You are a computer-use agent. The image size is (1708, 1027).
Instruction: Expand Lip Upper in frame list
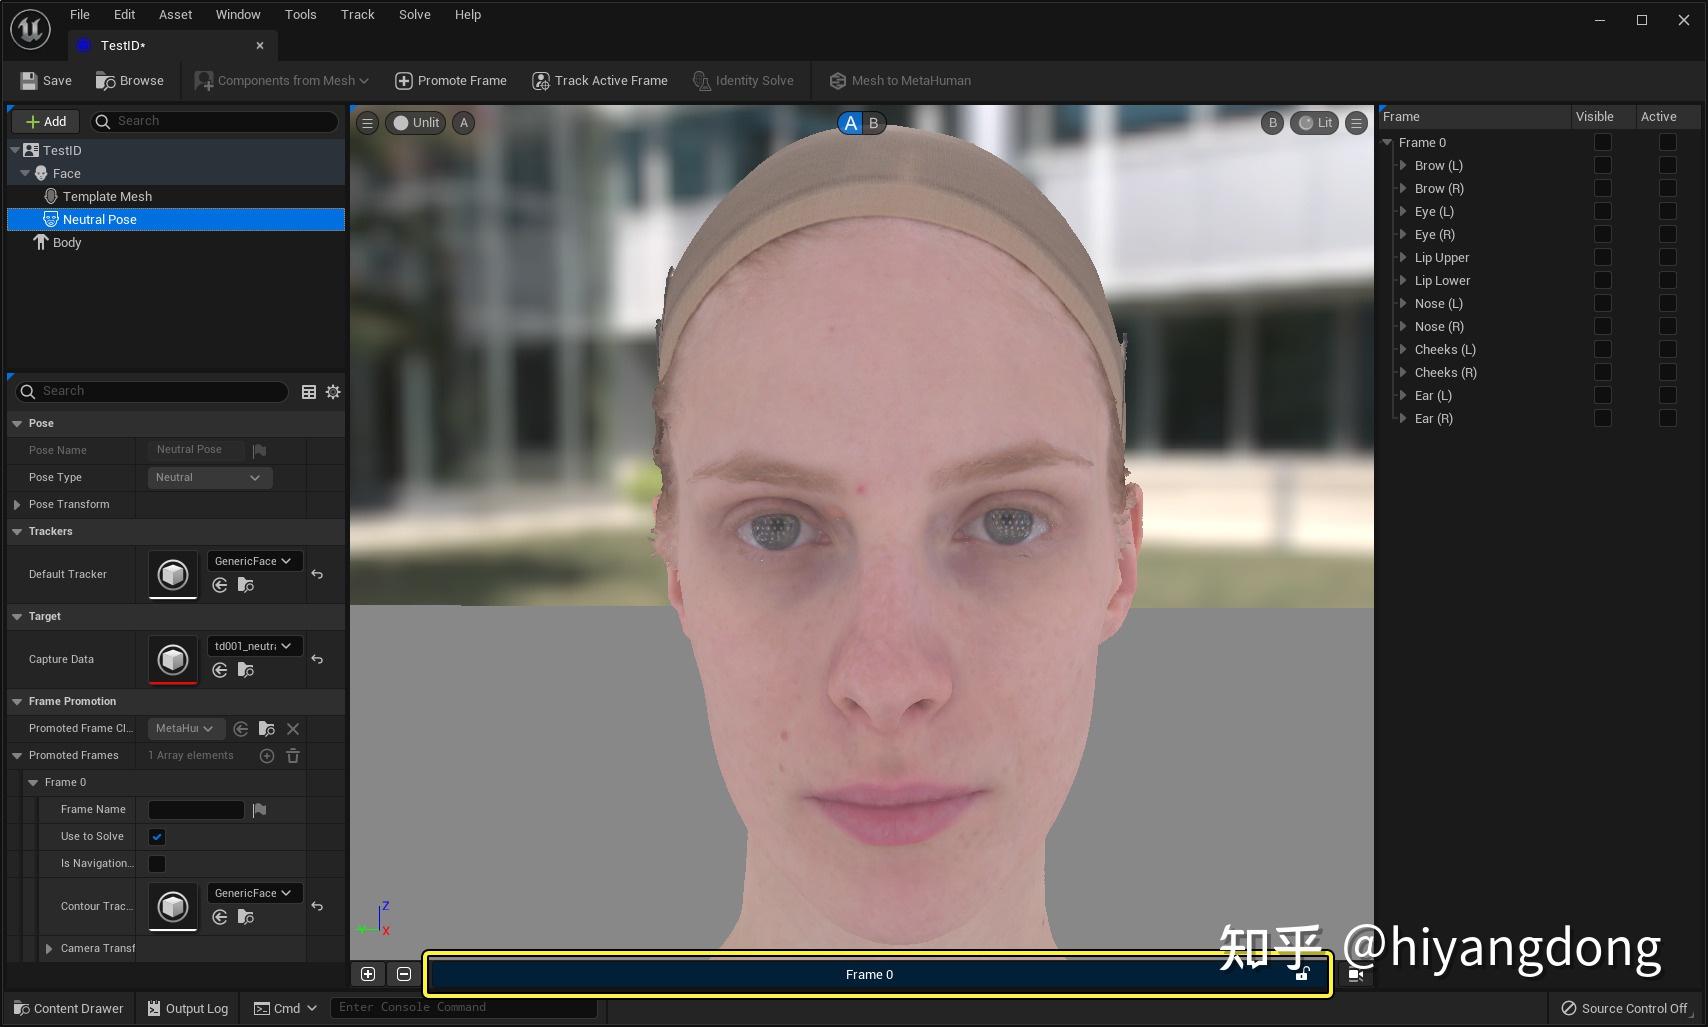click(x=1403, y=258)
